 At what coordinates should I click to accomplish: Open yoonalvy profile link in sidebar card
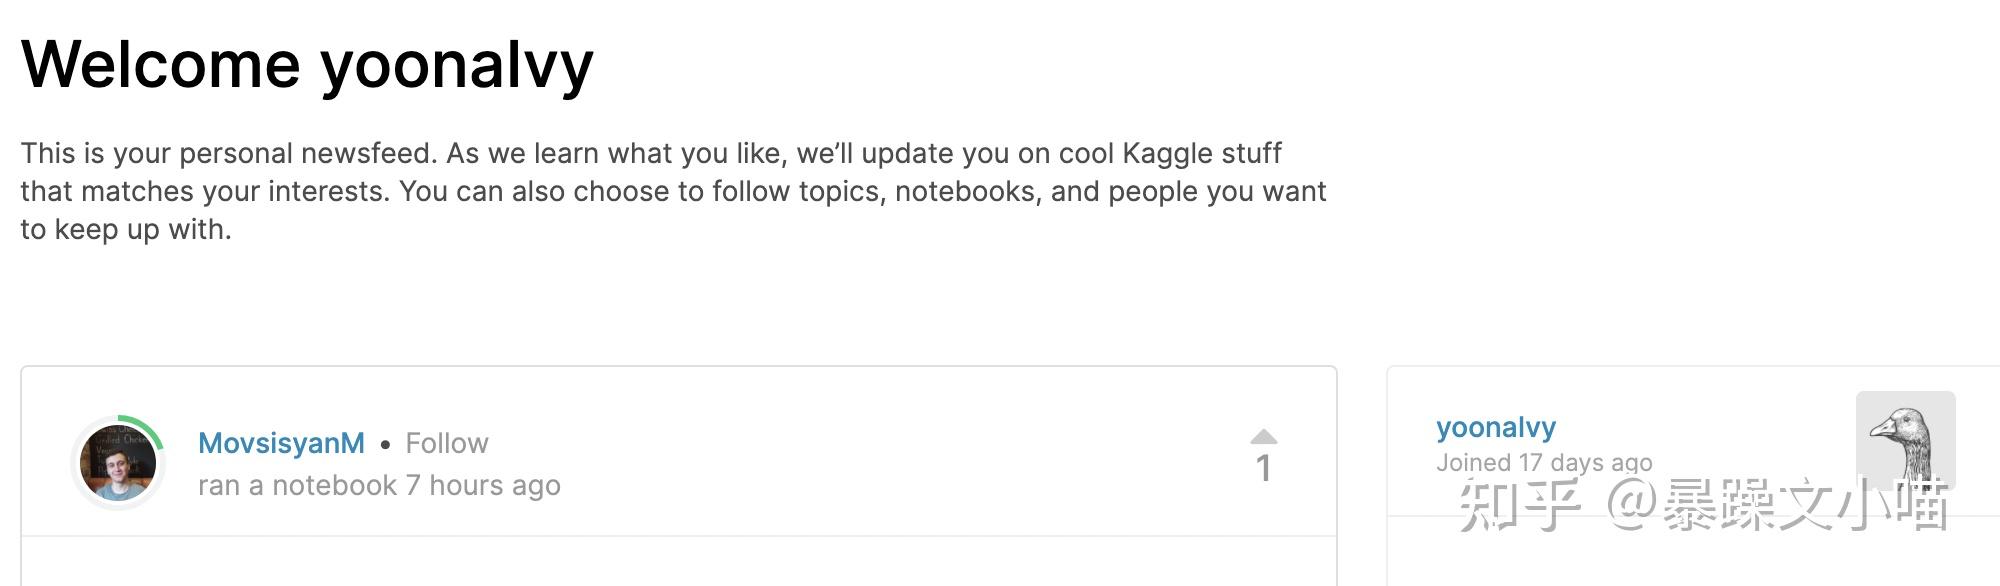point(1495,427)
